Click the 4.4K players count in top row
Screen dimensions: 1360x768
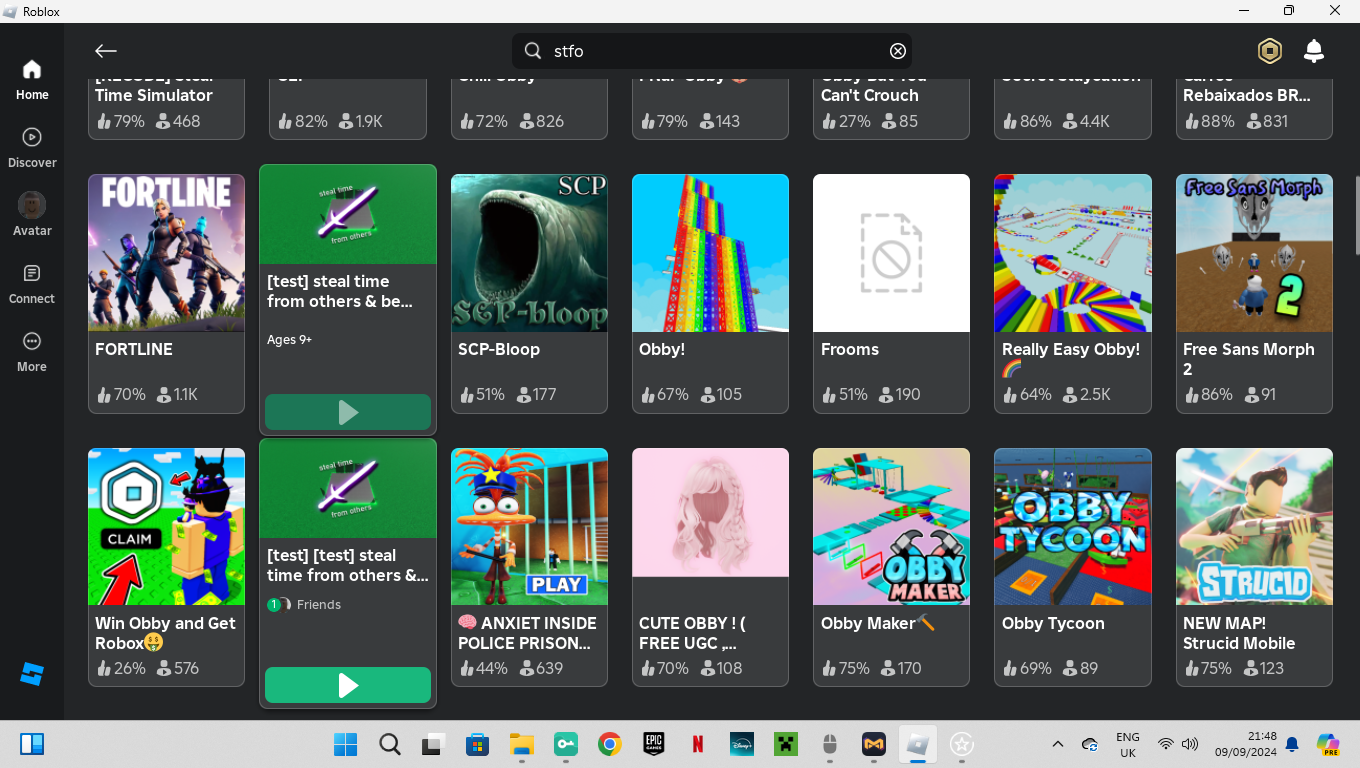click(x=1087, y=121)
